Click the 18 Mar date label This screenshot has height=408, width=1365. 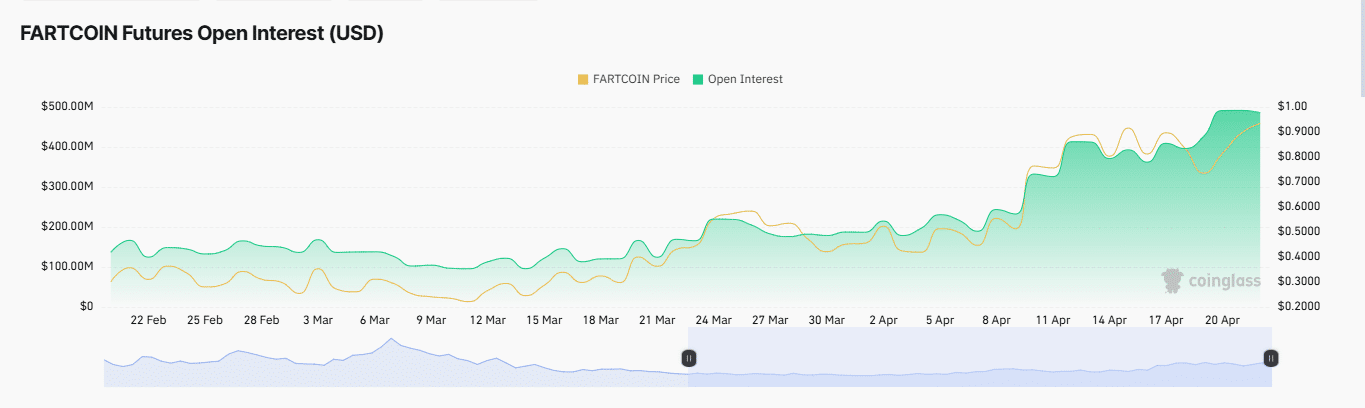click(600, 320)
